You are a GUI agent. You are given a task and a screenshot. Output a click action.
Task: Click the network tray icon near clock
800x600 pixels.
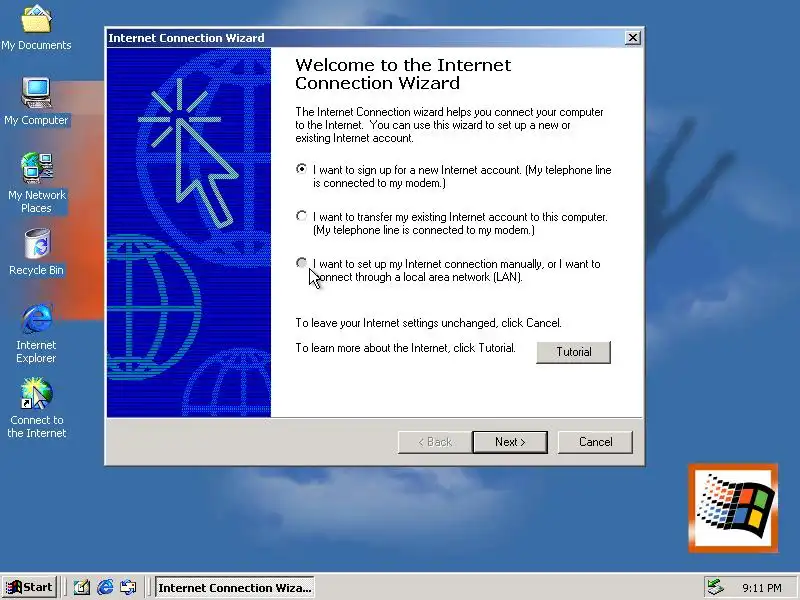716,587
